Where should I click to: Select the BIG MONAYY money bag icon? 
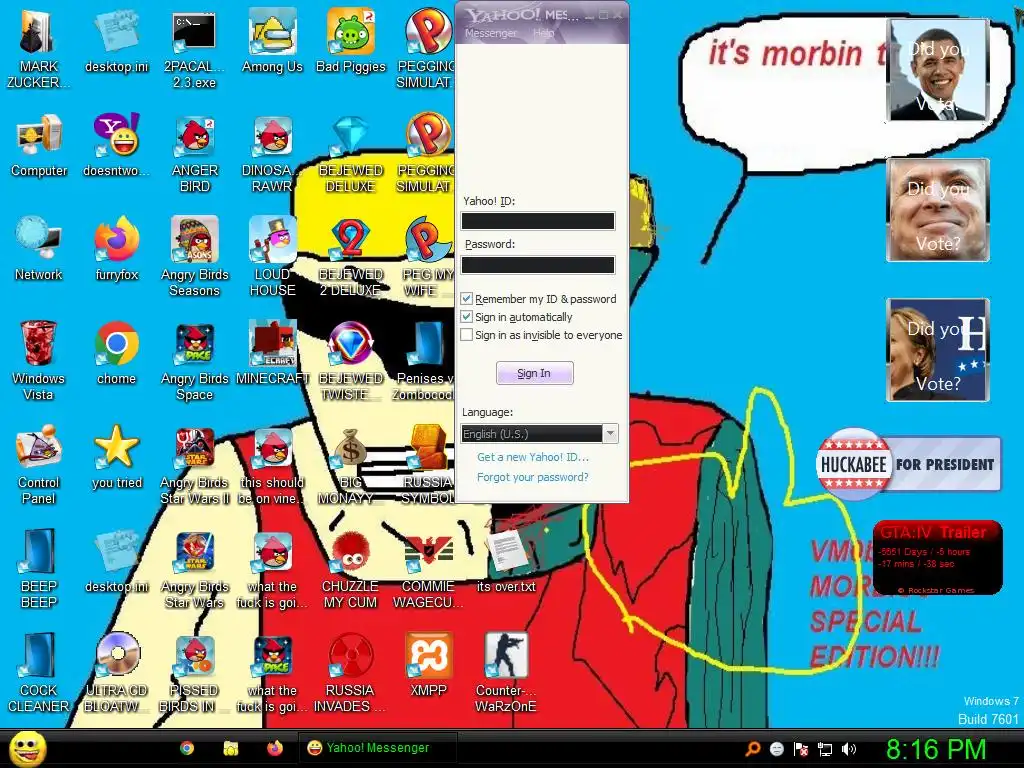click(x=351, y=464)
